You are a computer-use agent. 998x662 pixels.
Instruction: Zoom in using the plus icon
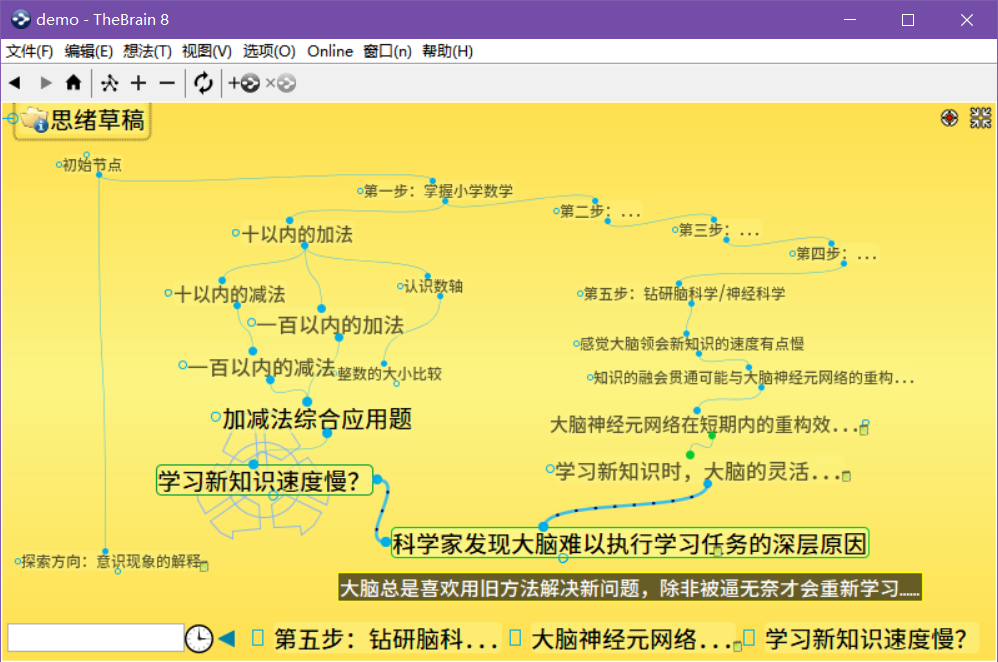tap(138, 82)
